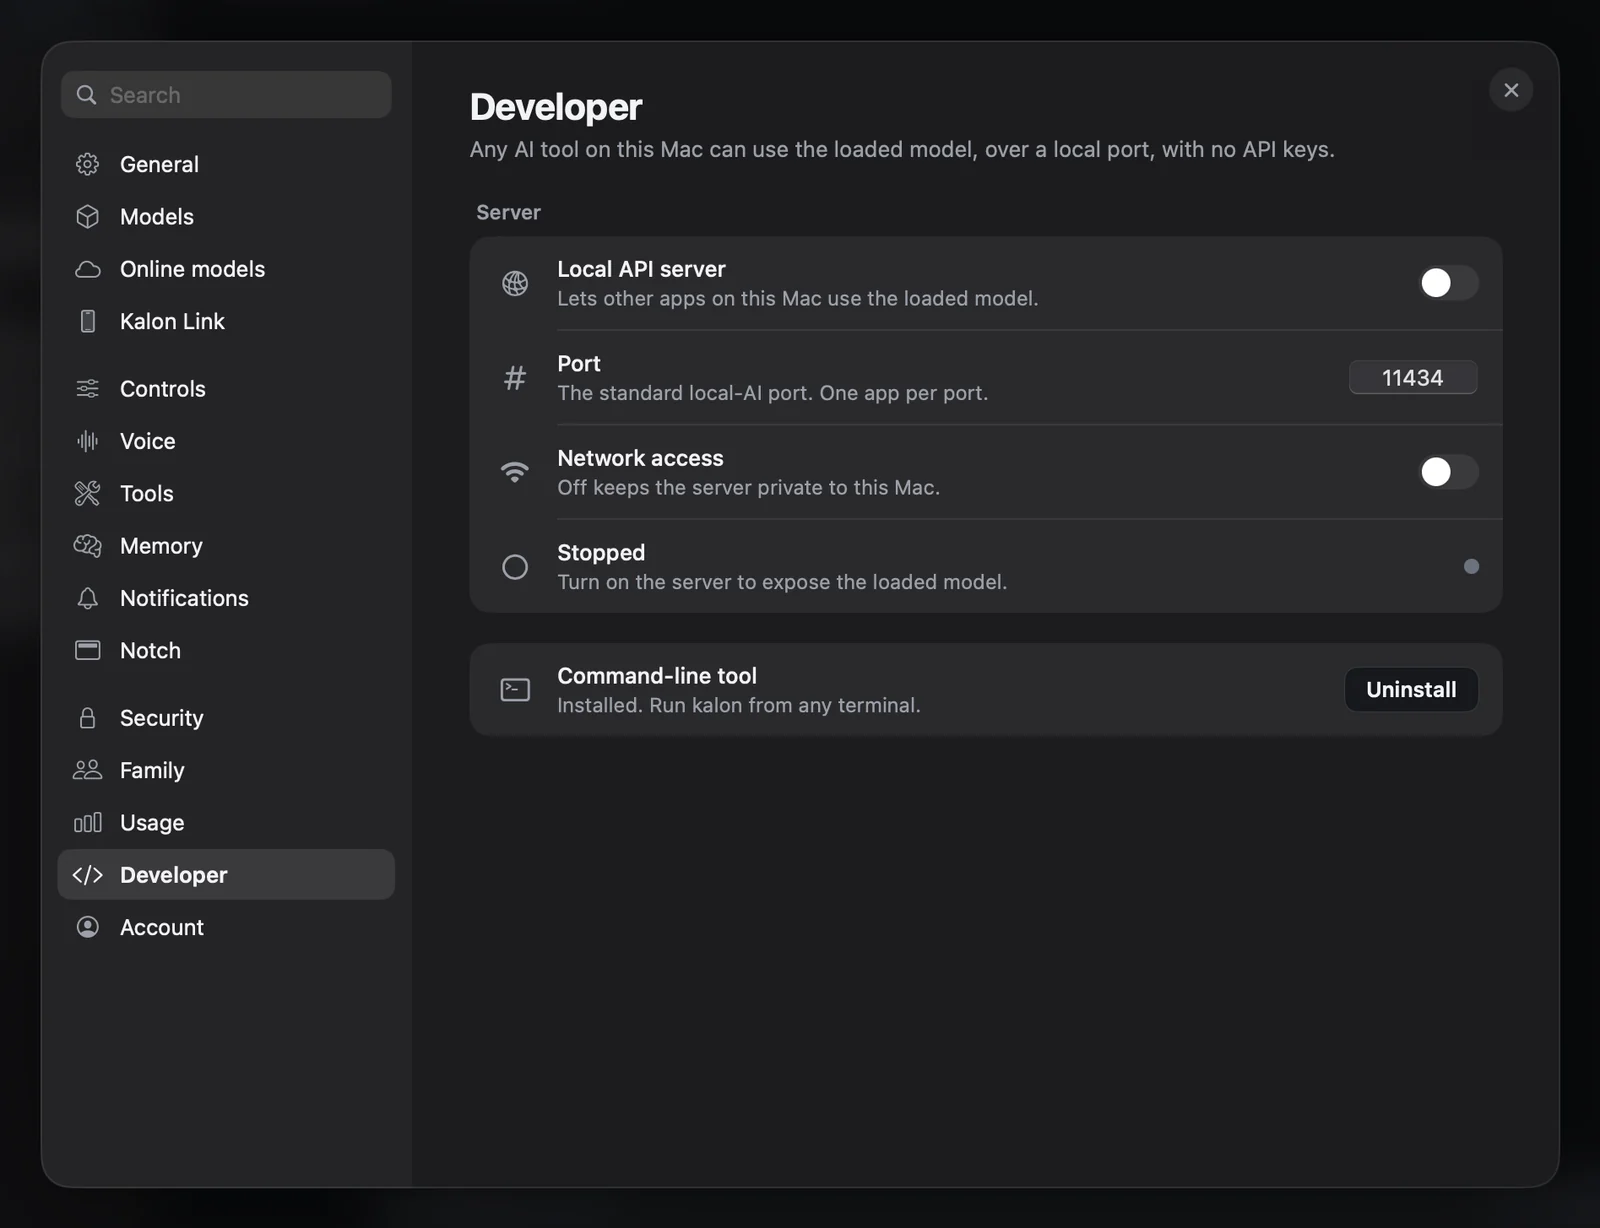Click the Voice waveform icon
This screenshot has height=1228, width=1600.
pos(88,441)
